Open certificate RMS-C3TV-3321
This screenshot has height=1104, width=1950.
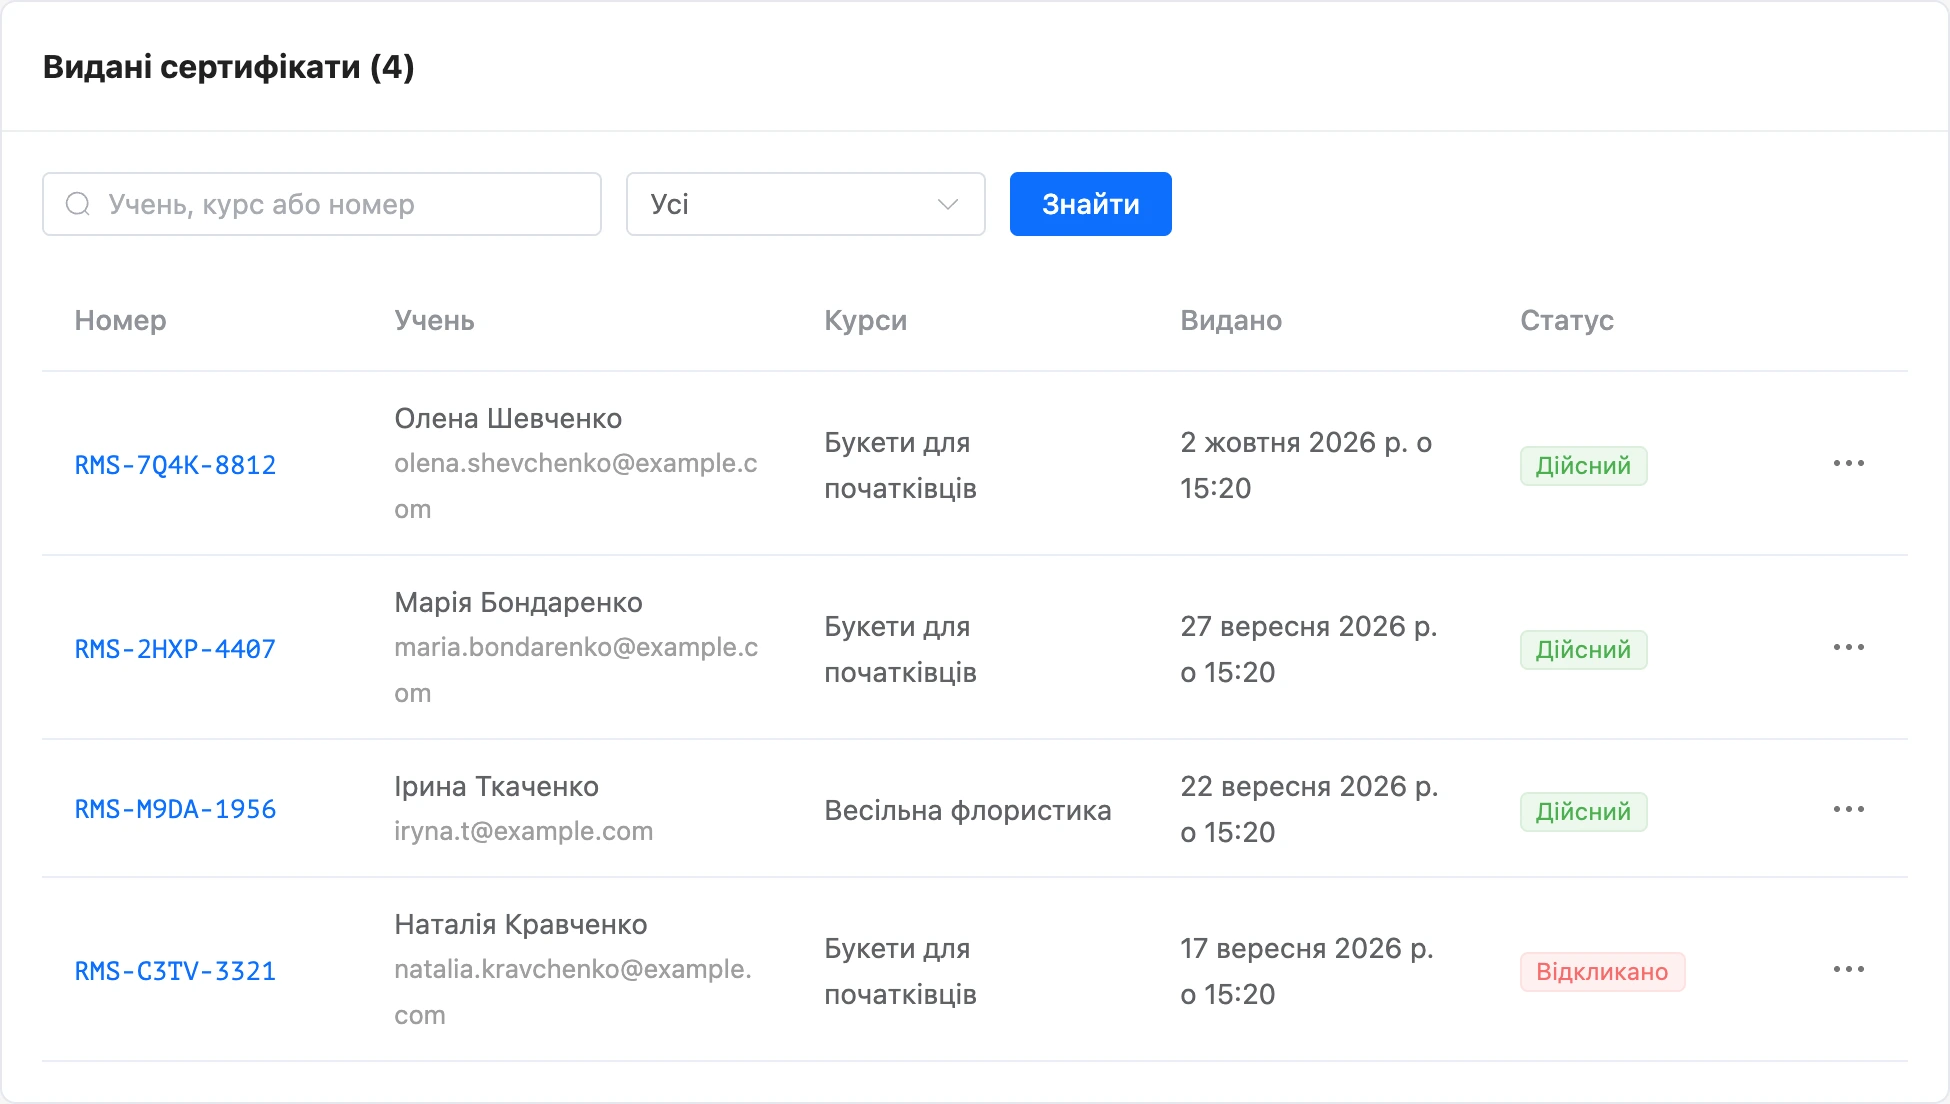175,971
